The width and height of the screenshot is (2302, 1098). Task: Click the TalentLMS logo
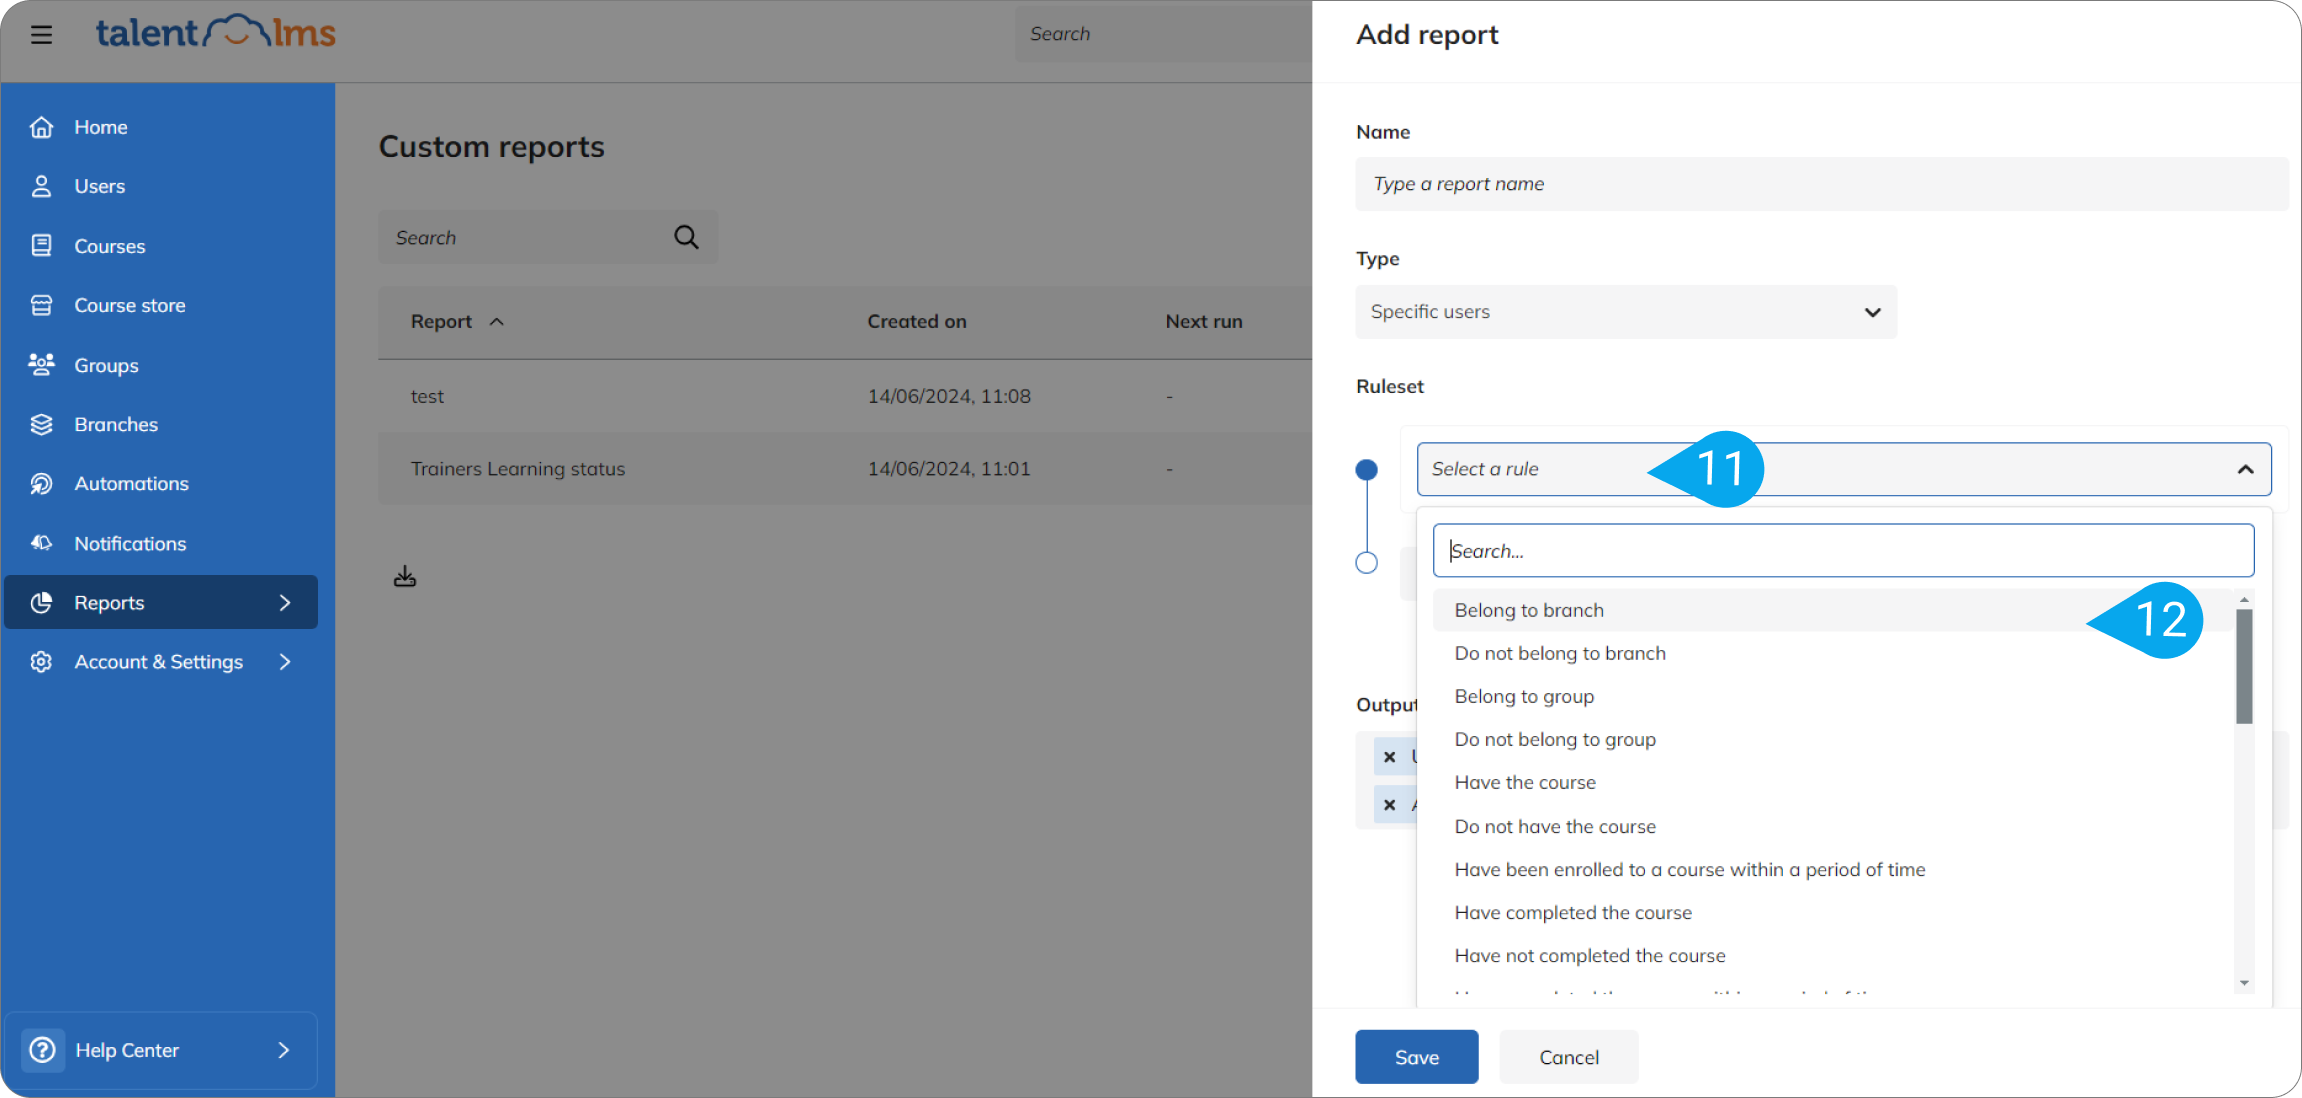click(216, 33)
